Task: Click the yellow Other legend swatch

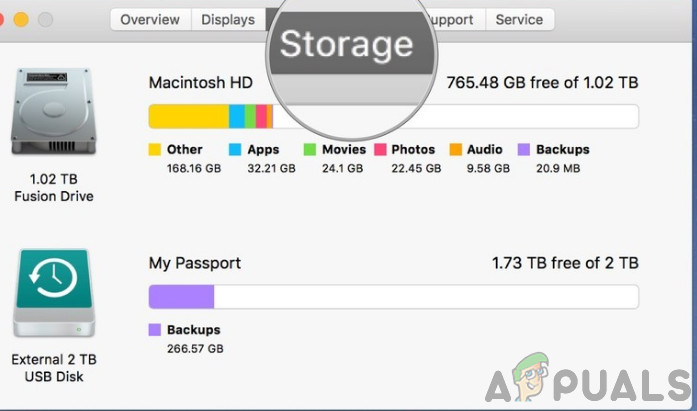Action: pos(155,150)
